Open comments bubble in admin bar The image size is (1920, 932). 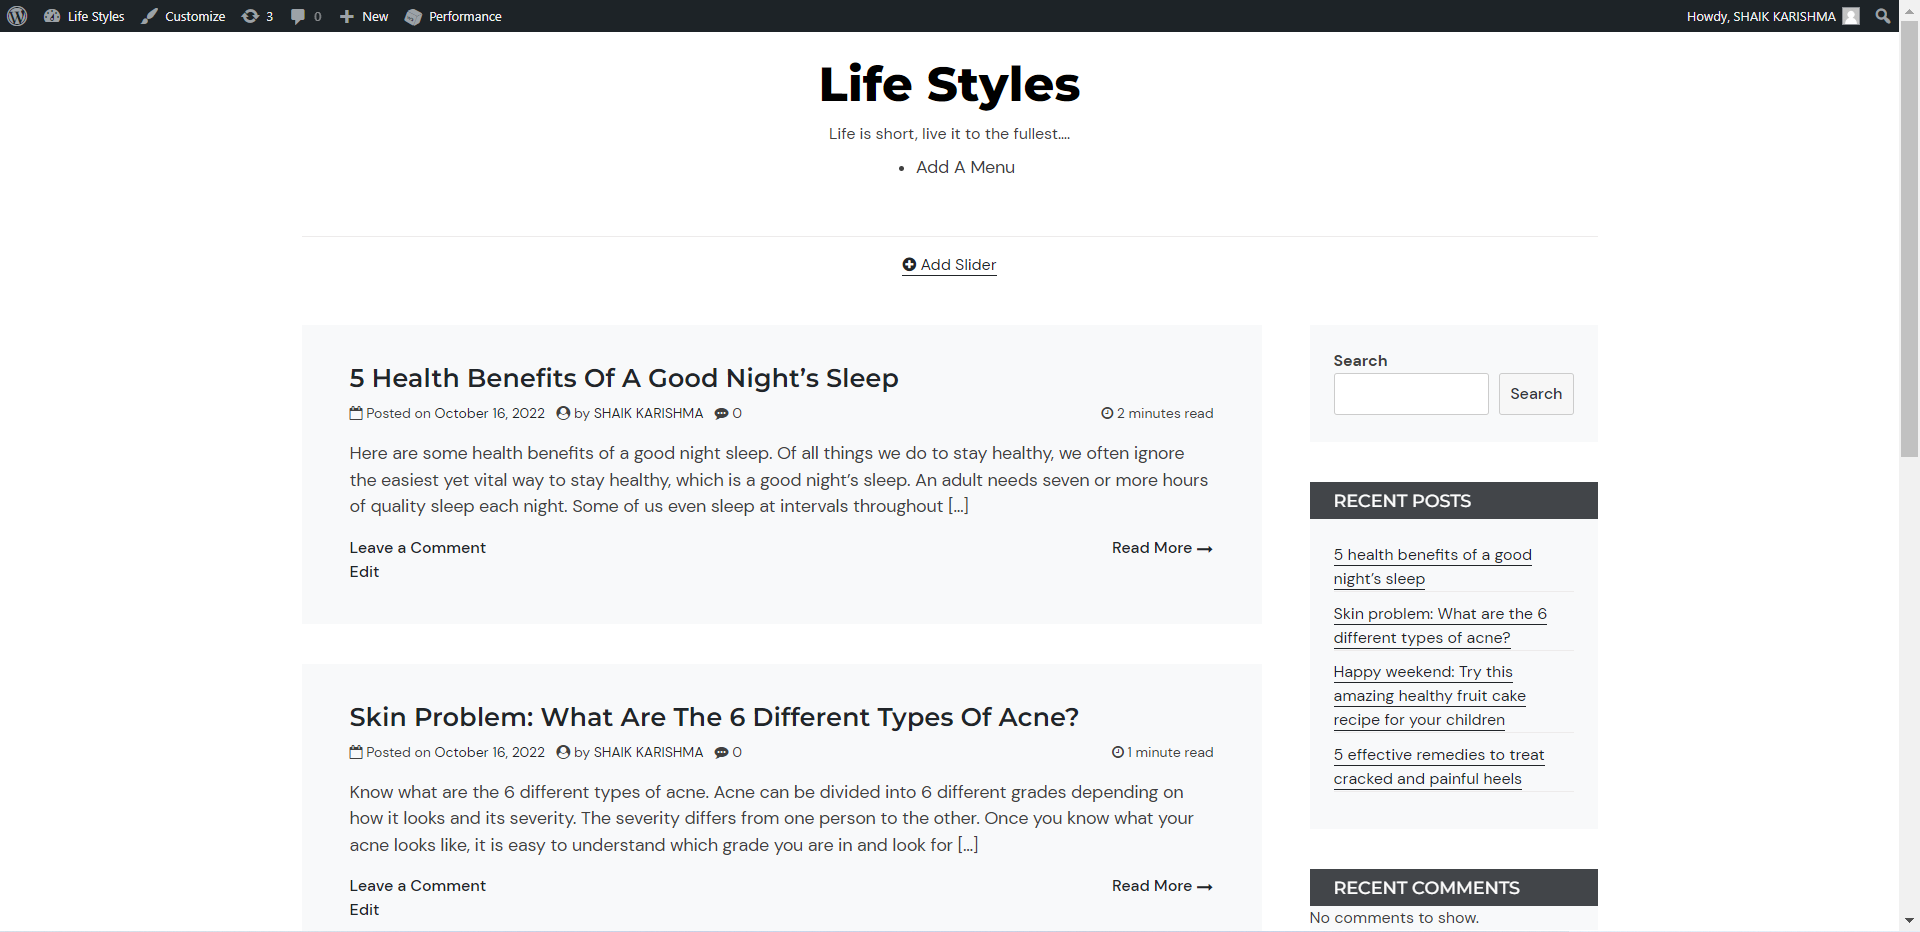[x=306, y=16]
